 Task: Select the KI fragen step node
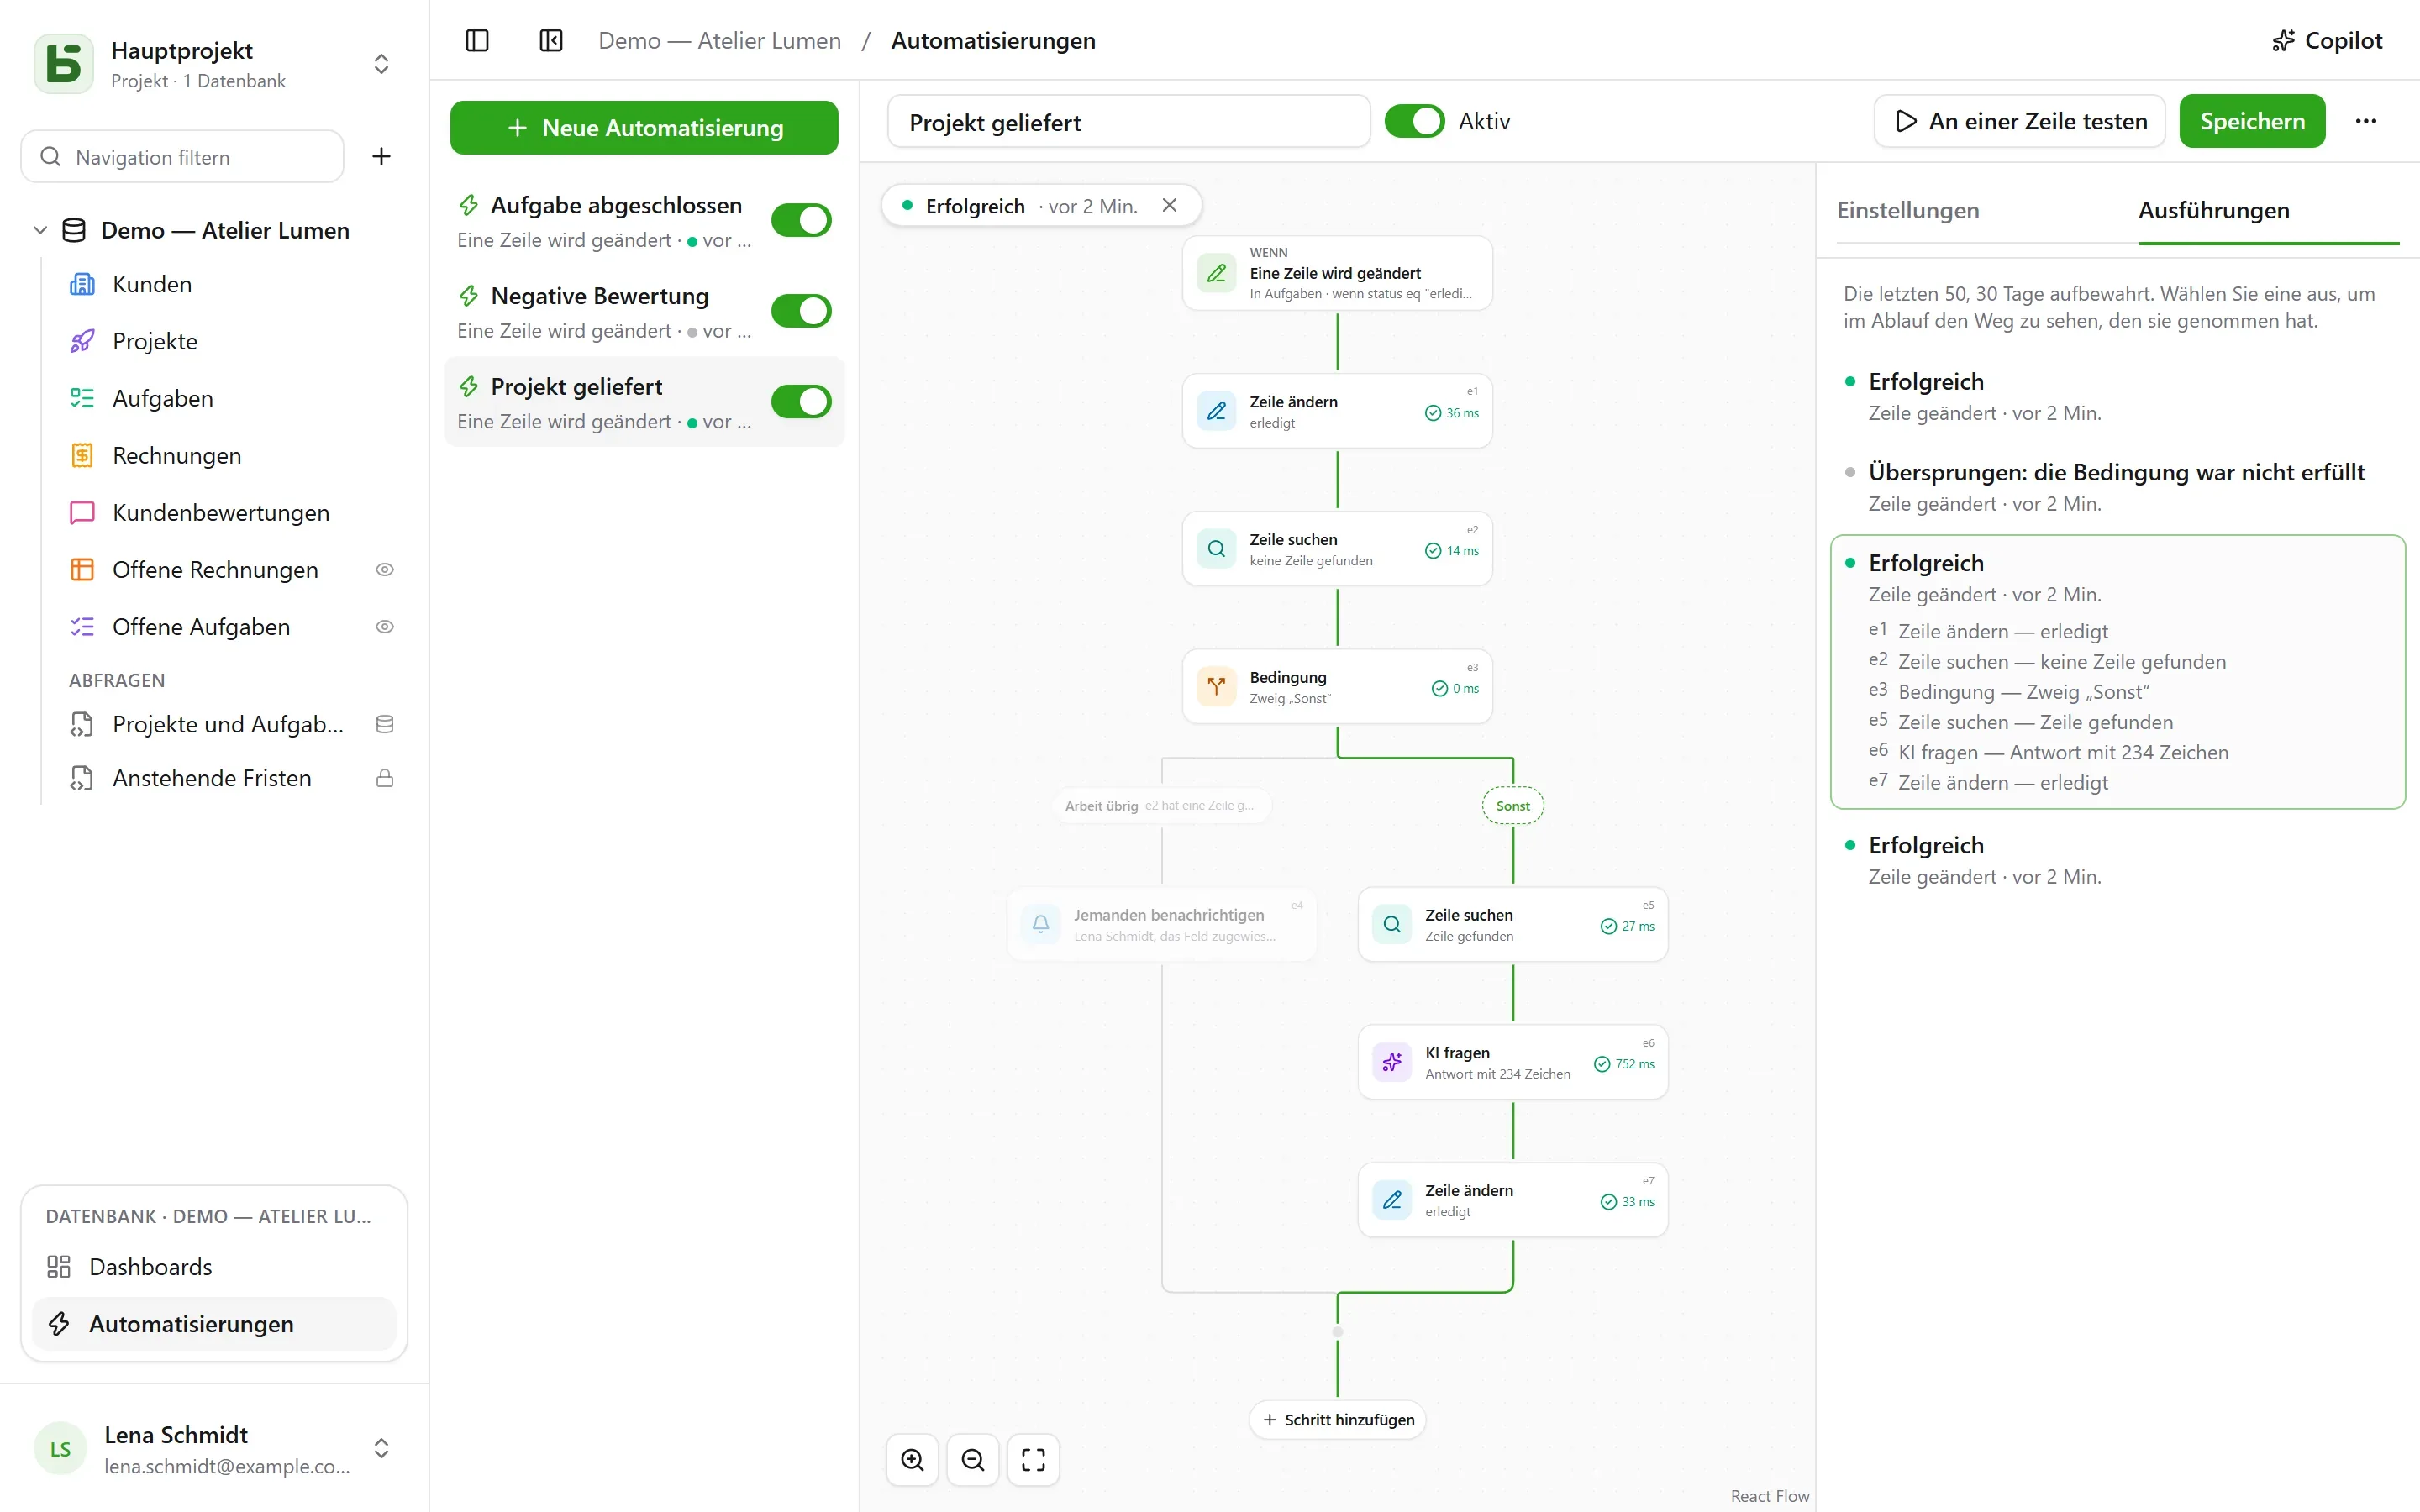(1512, 1062)
